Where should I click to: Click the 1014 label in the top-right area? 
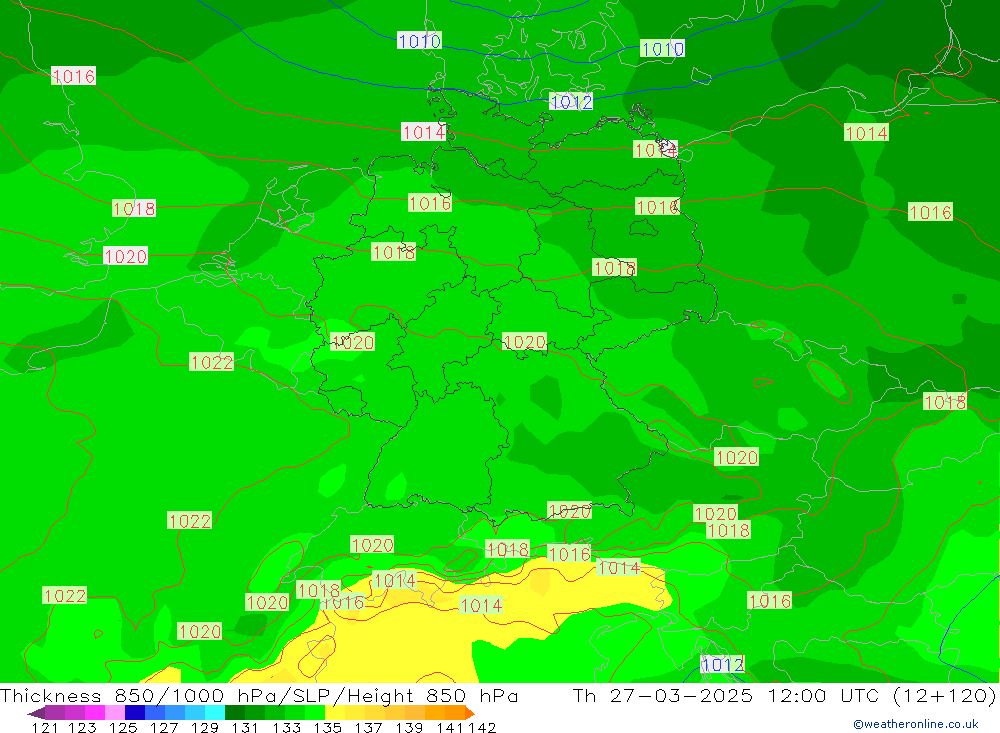click(x=866, y=133)
